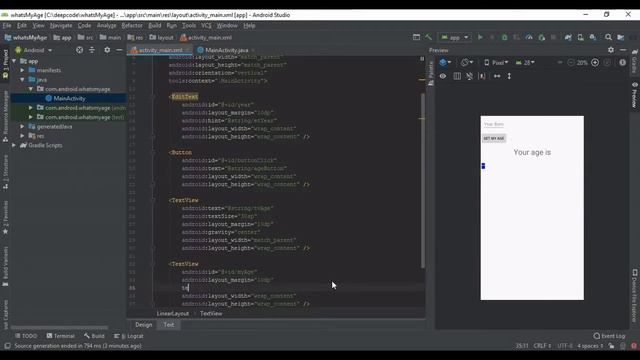The height and width of the screenshot is (360, 640).
Task: Open orientation dropdown in preview toolbar
Action: pos(467,62)
